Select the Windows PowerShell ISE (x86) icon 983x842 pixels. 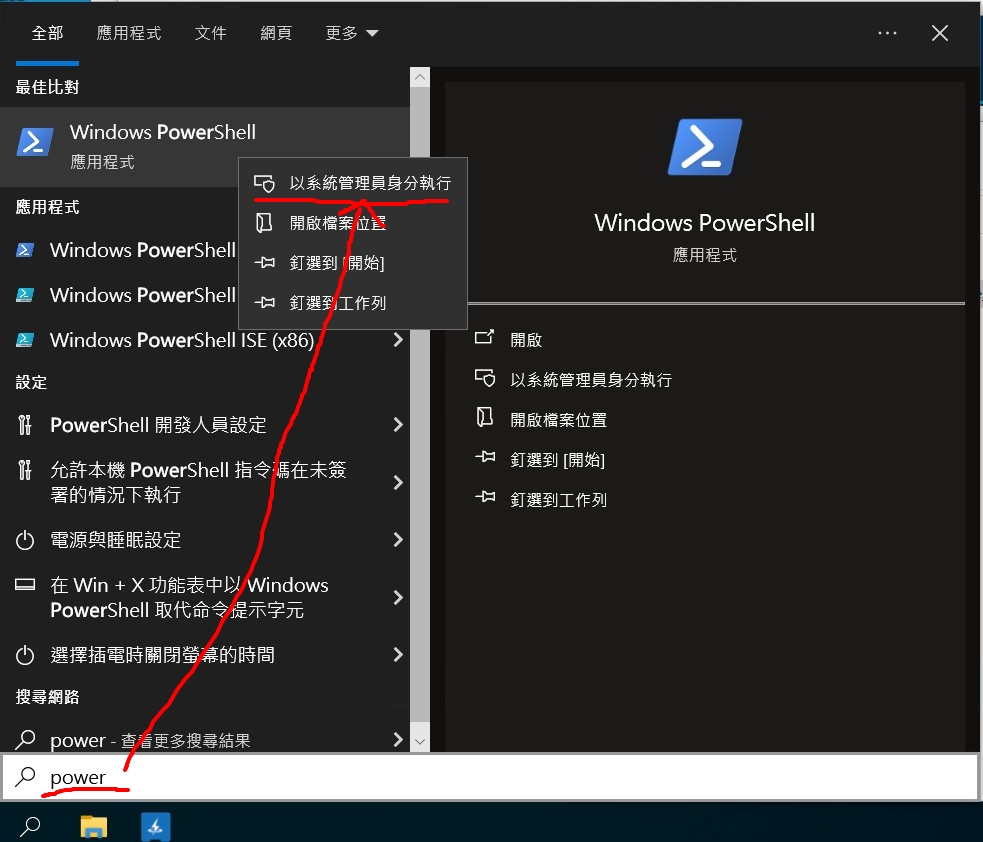click(24, 340)
